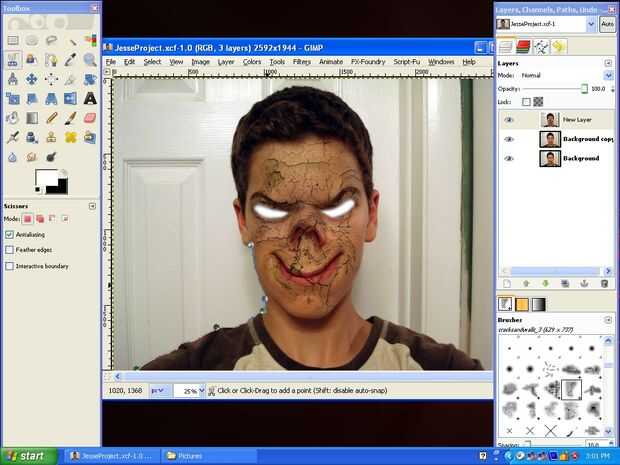
Task: Switch to the Paths tab in dock
Action: tap(541, 47)
